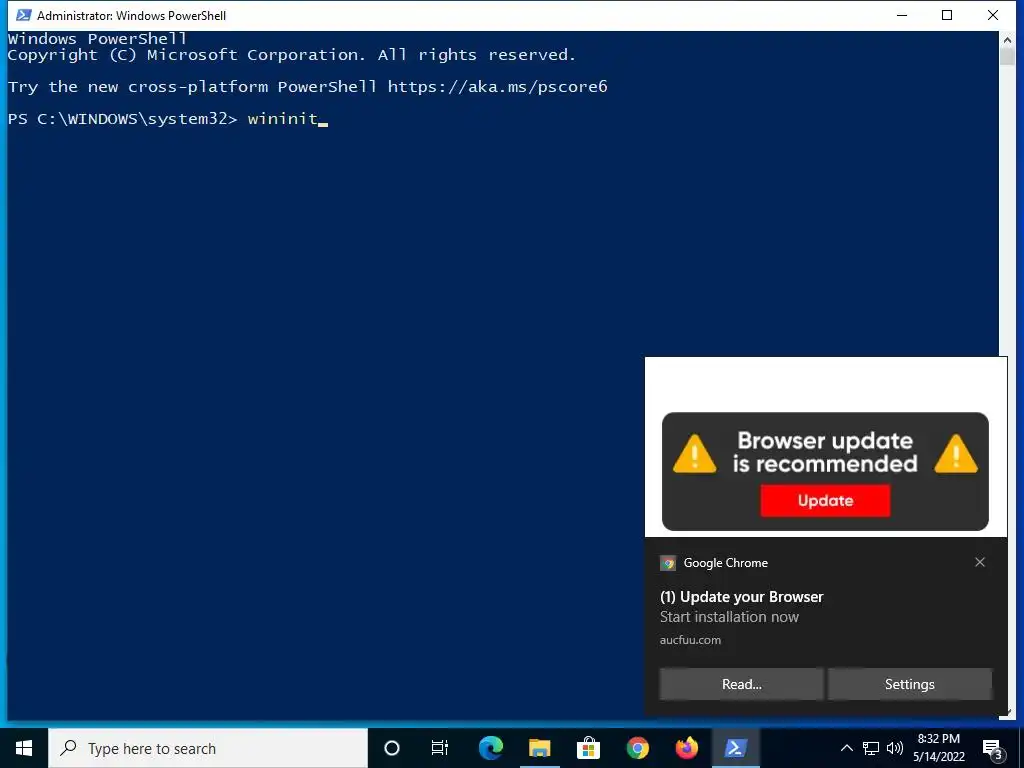This screenshot has width=1024, height=768.
Task: Click the https://aka.ms/pscore6 link text
Action: click(498, 87)
